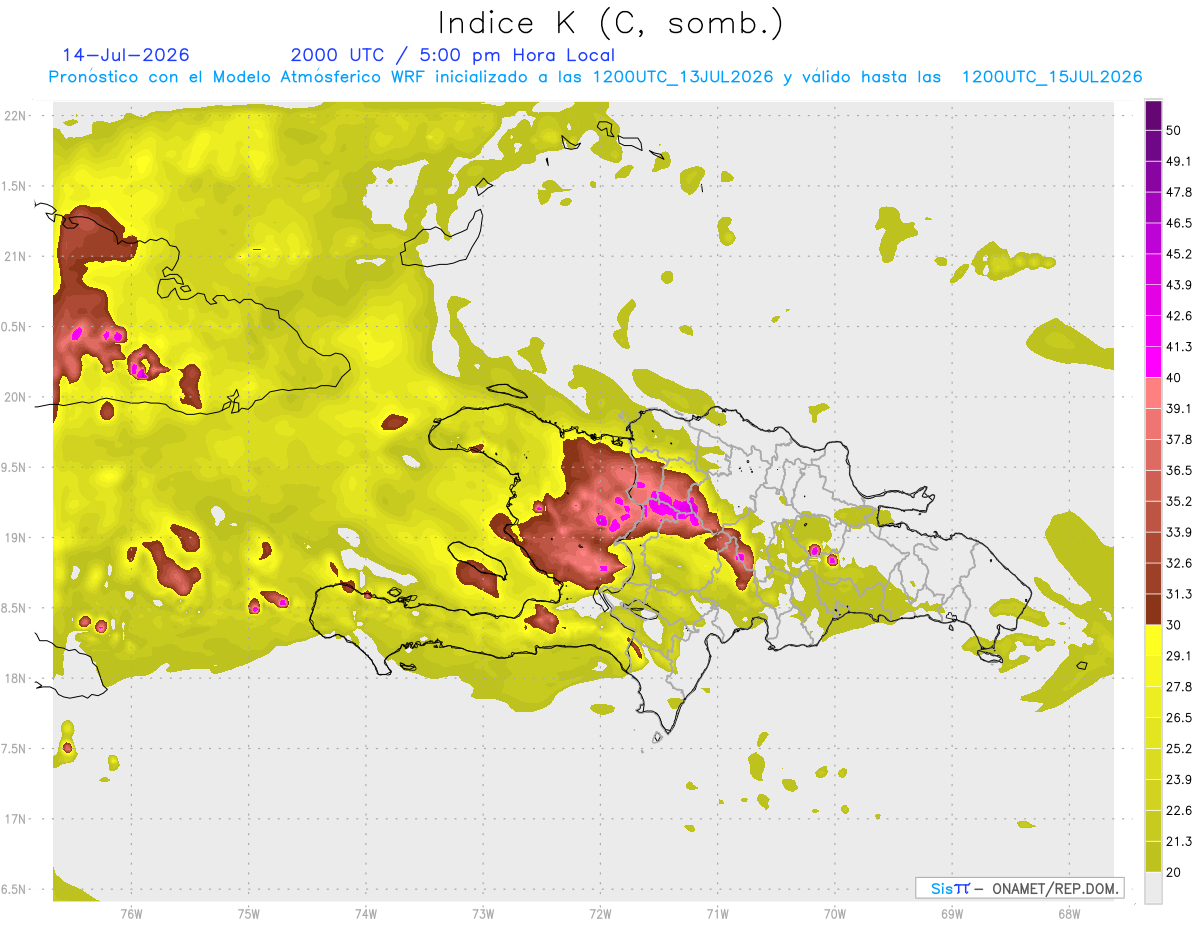Image resolution: width=1200 pixels, height=927 pixels.
Task: Select the date text "14-Jul-2026"
Action: pyautogui.click(x=126, y=55)
